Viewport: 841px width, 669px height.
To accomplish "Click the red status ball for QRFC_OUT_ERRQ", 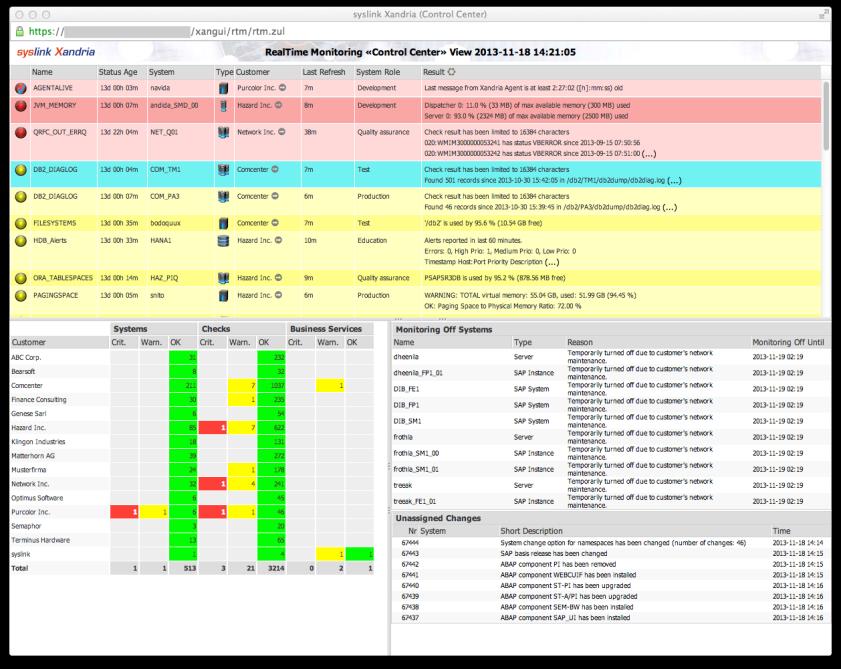I will [21, 133].
